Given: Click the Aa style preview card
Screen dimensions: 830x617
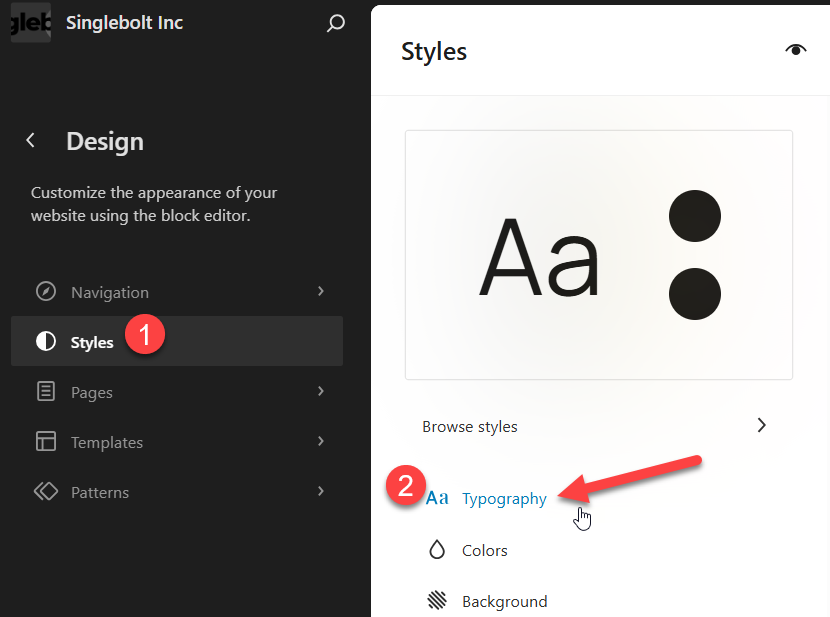Looking at the screenshot, I should click(599, 255).
